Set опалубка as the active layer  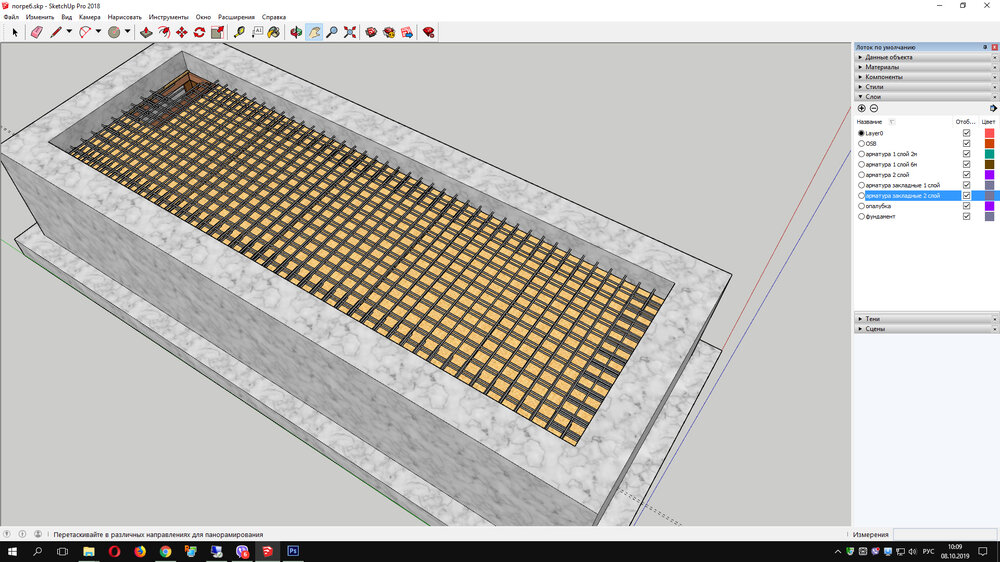click(x=861, y=206)
